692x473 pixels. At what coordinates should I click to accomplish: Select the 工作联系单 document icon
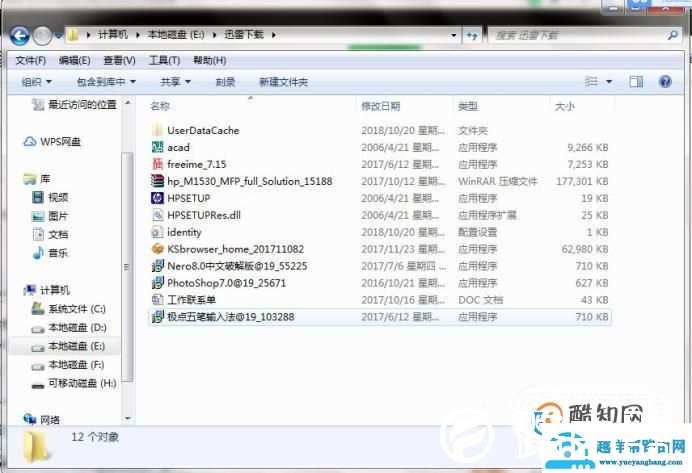pyautogui.click(x=157, y=300)
